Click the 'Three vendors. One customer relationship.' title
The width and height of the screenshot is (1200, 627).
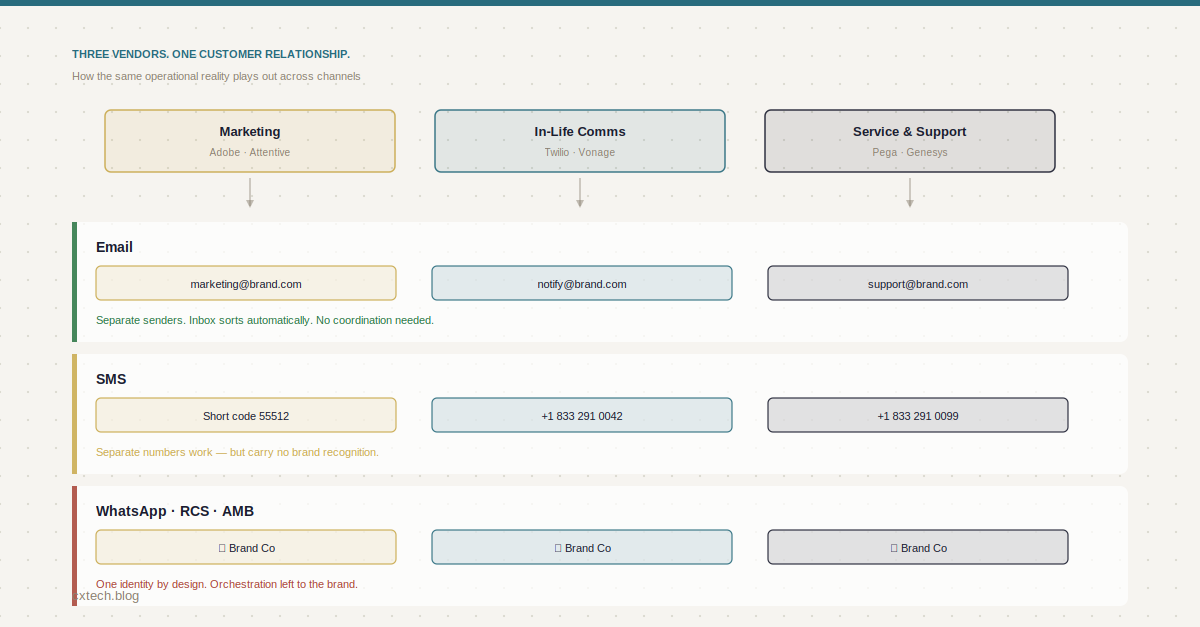click(x=211, y=54)
